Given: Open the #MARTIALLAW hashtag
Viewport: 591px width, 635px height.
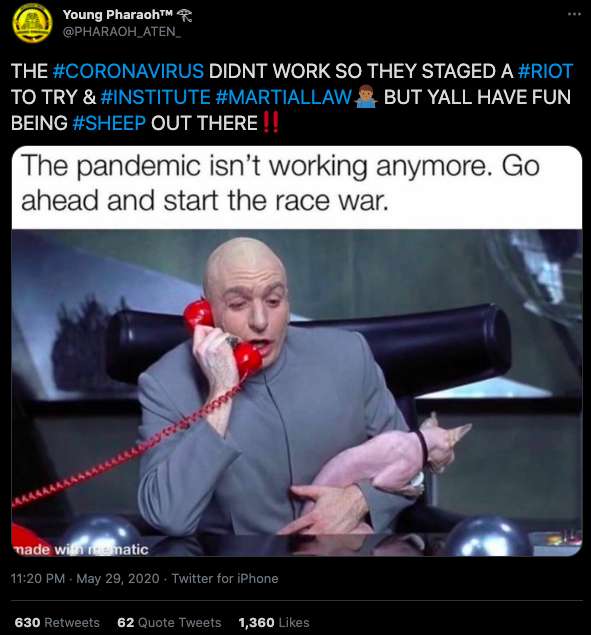Looking at the screenshot, I should click(x=284, y=97).
